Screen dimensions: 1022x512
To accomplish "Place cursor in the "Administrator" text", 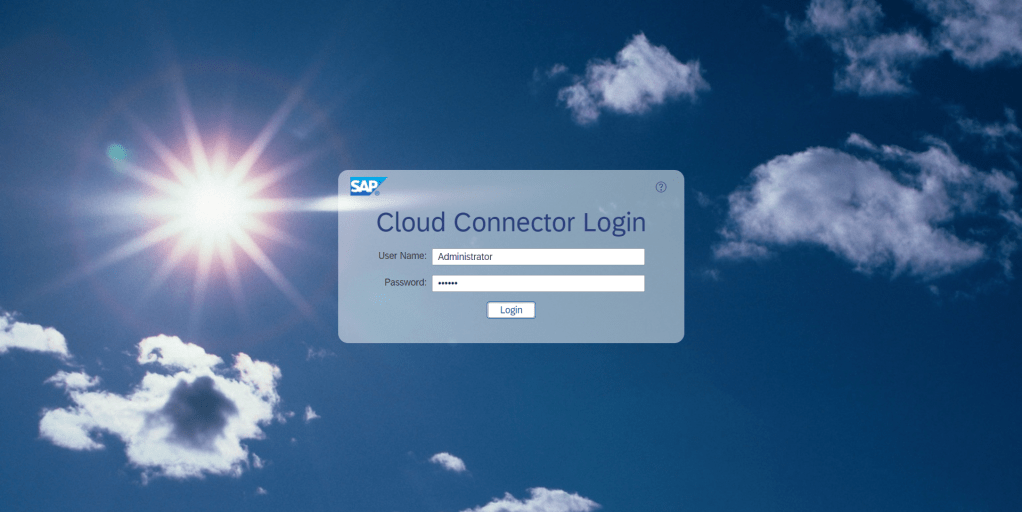I will (x=465, y=257).
